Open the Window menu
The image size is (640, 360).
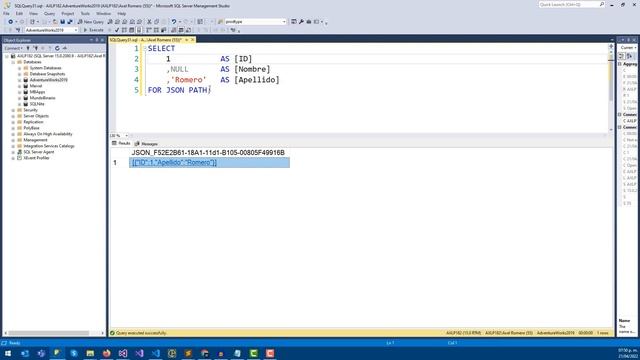103,13
